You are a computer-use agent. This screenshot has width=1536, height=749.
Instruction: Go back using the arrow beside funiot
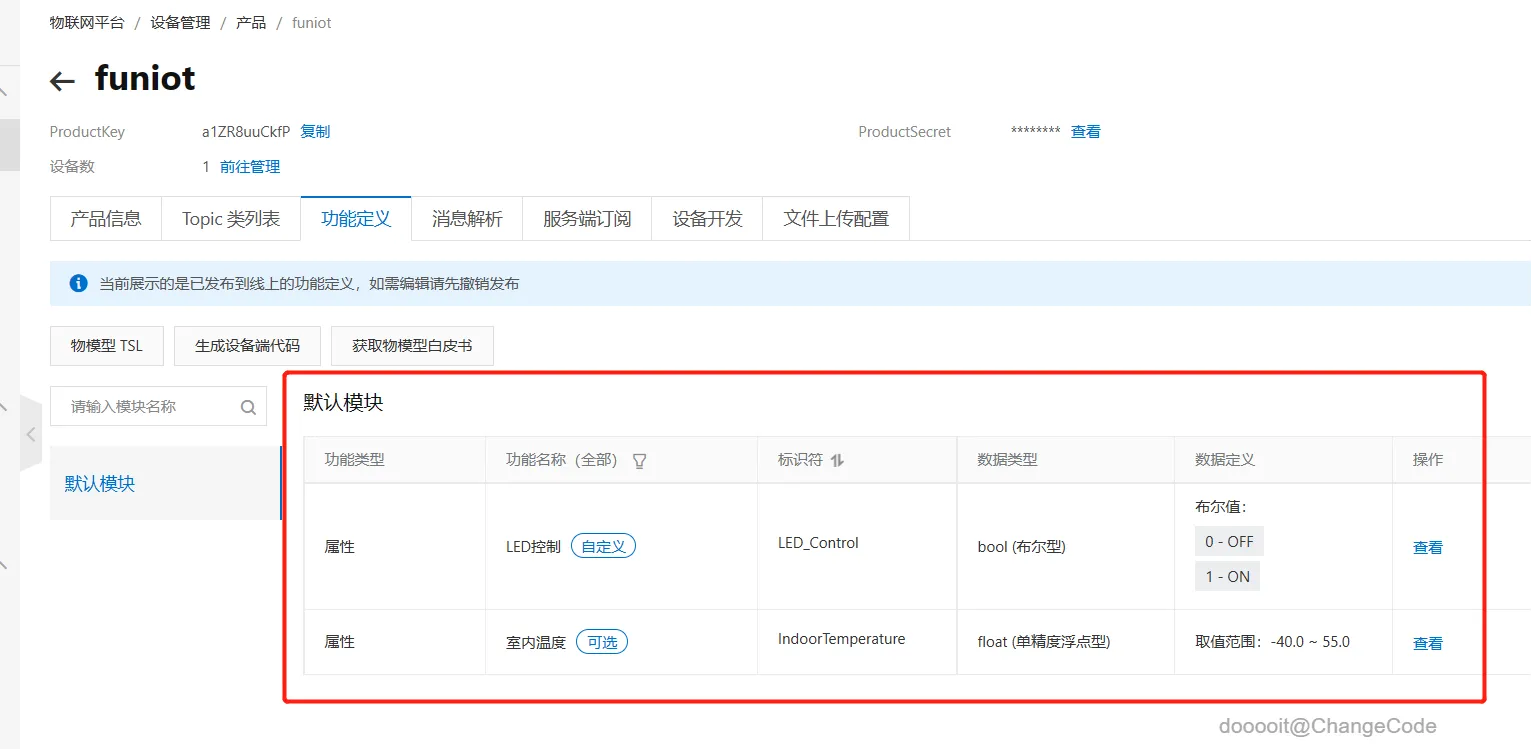62,81
